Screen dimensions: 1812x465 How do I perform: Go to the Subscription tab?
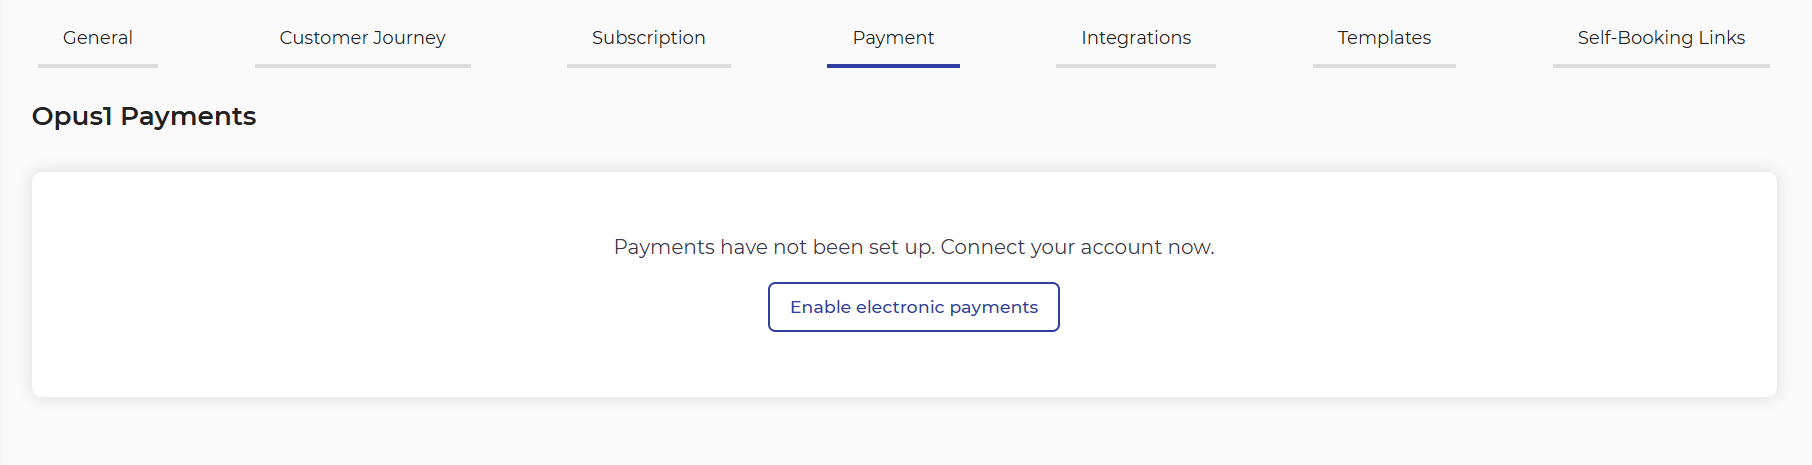[x=648, y=38]
